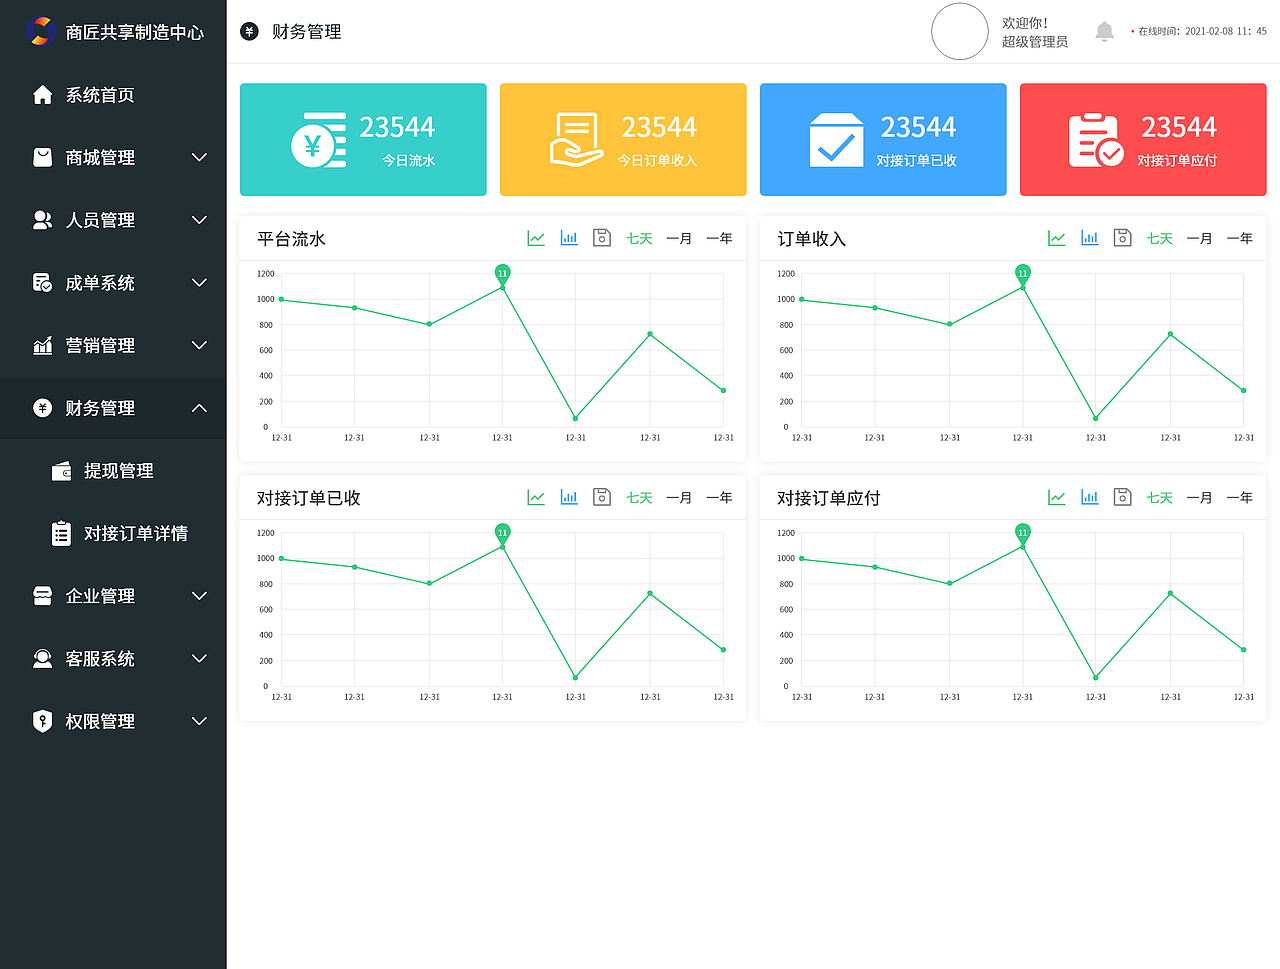This screenshot has width=1280, height=969.
Task: Expand the 客服系统 chevron
Action: (199, 658)
